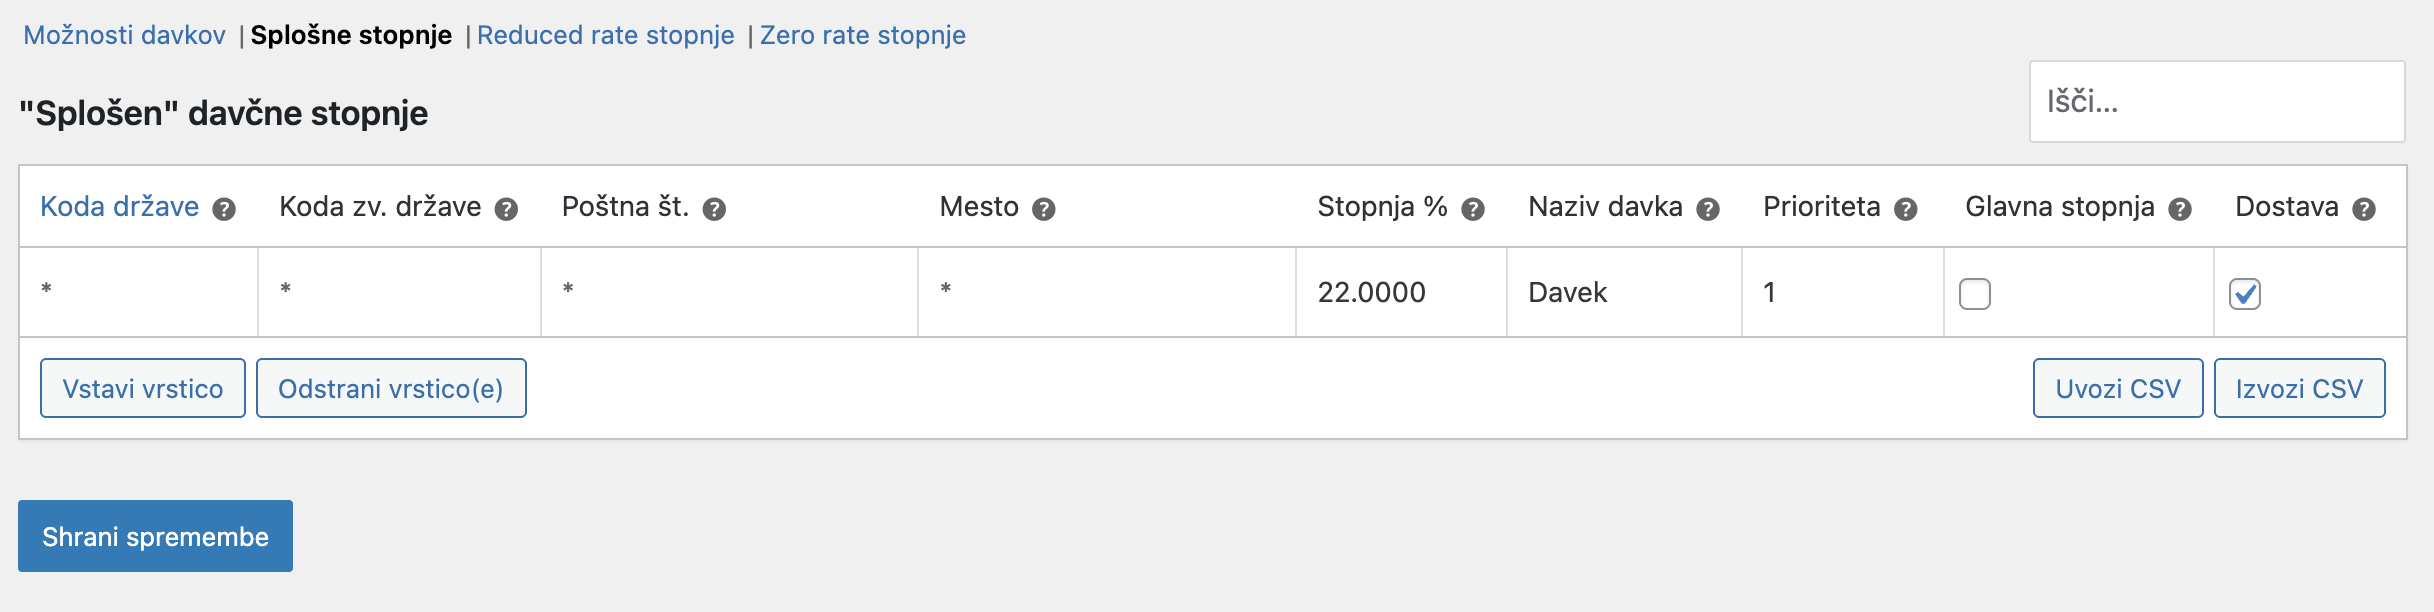Click Uvozi CSV button
Screen dimensions: 2434x612
point(2118,388)
